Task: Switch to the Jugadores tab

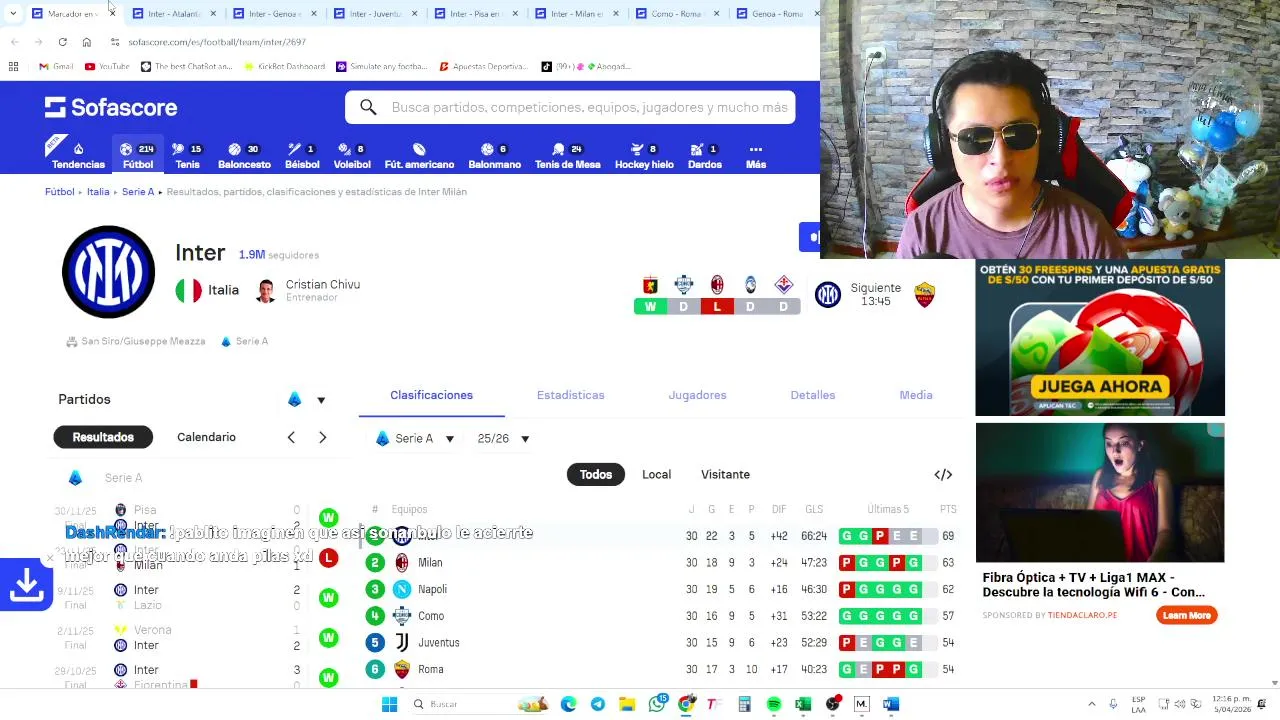Action: (697, 395)
